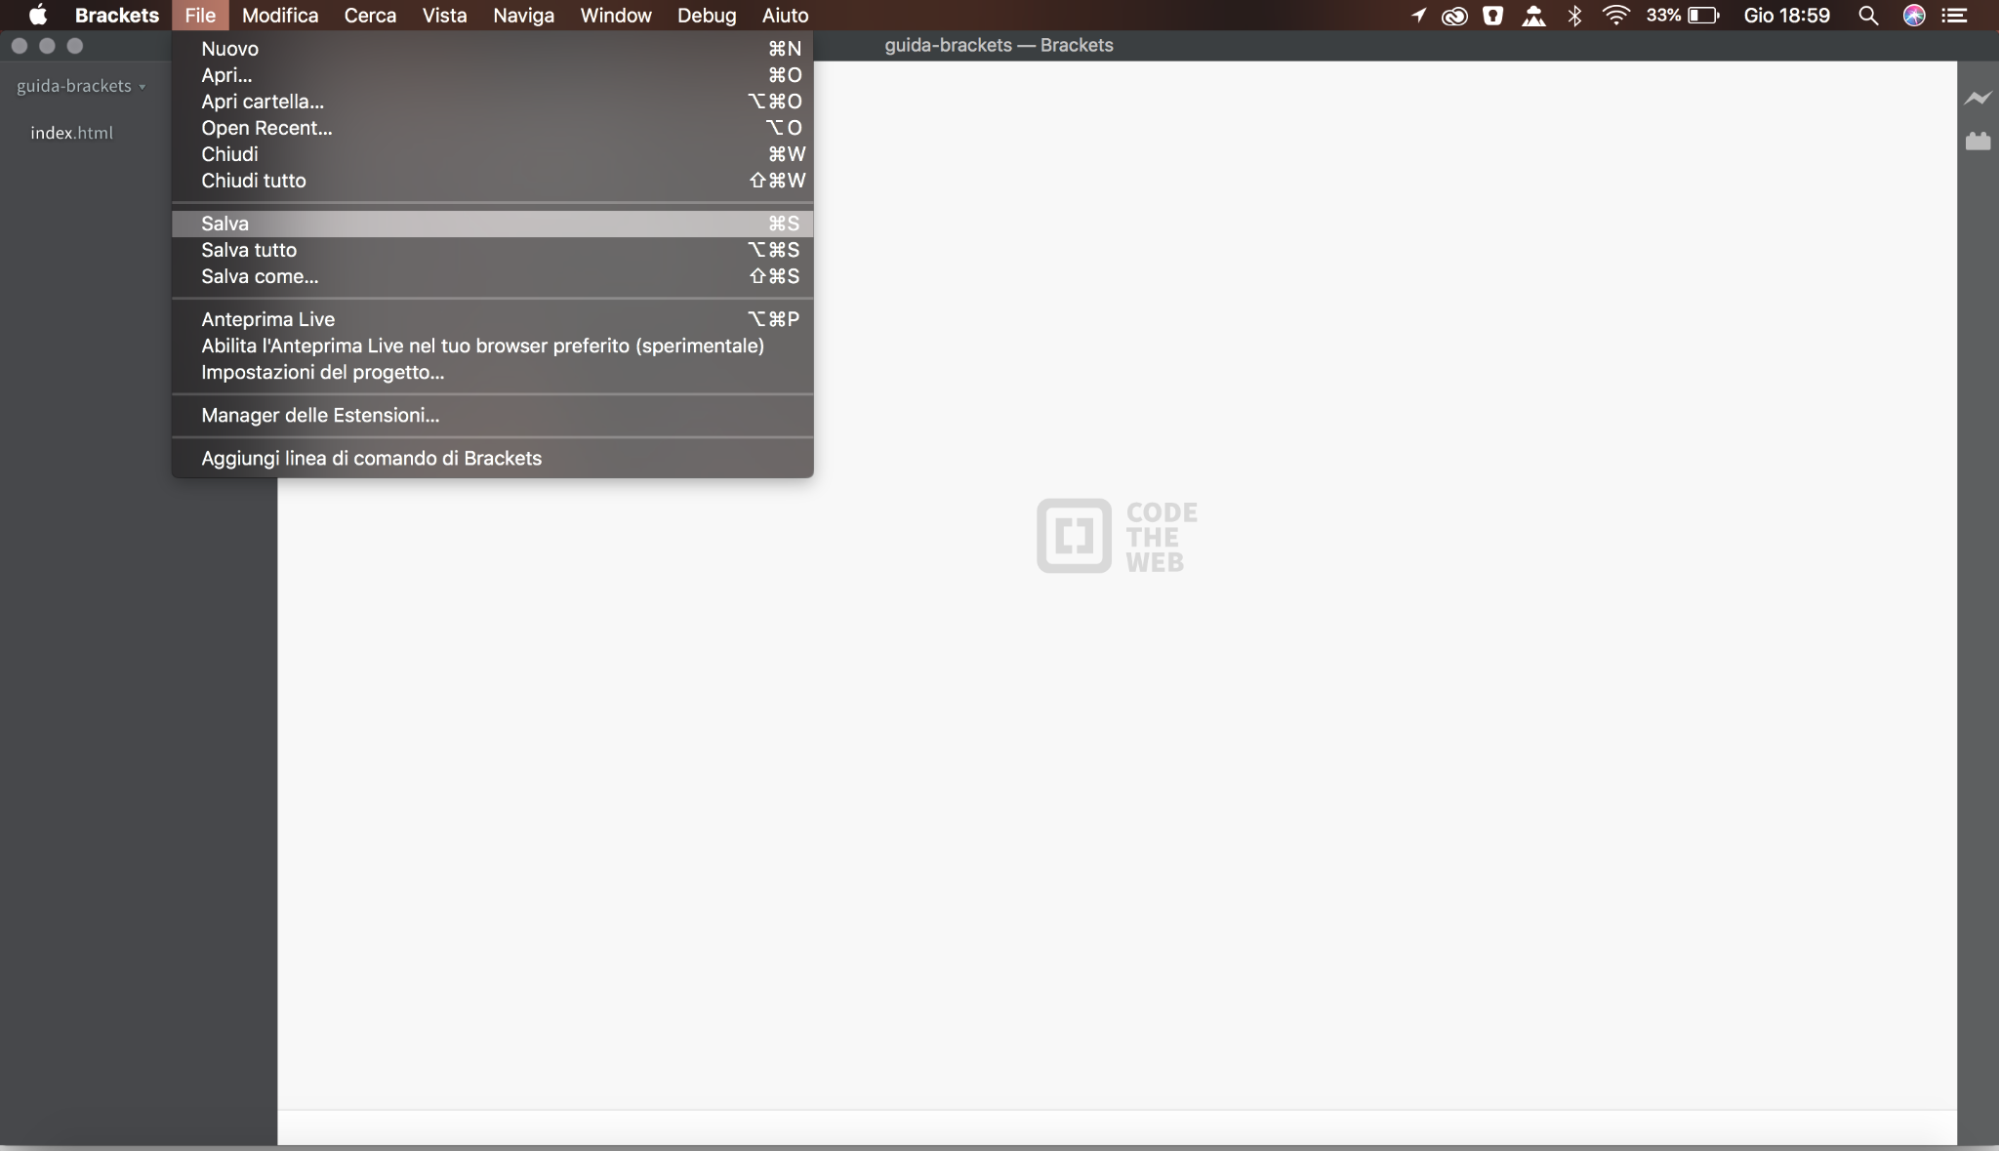Open the Notification Center list icon

click(1954, 15)
